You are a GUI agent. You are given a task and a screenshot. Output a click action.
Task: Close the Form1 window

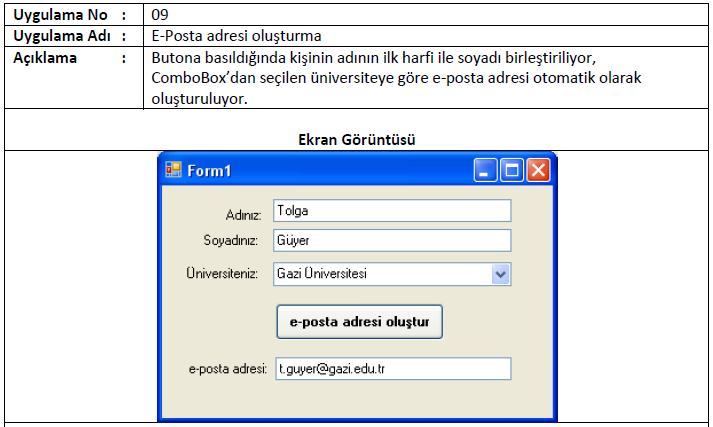pos(538,171)
